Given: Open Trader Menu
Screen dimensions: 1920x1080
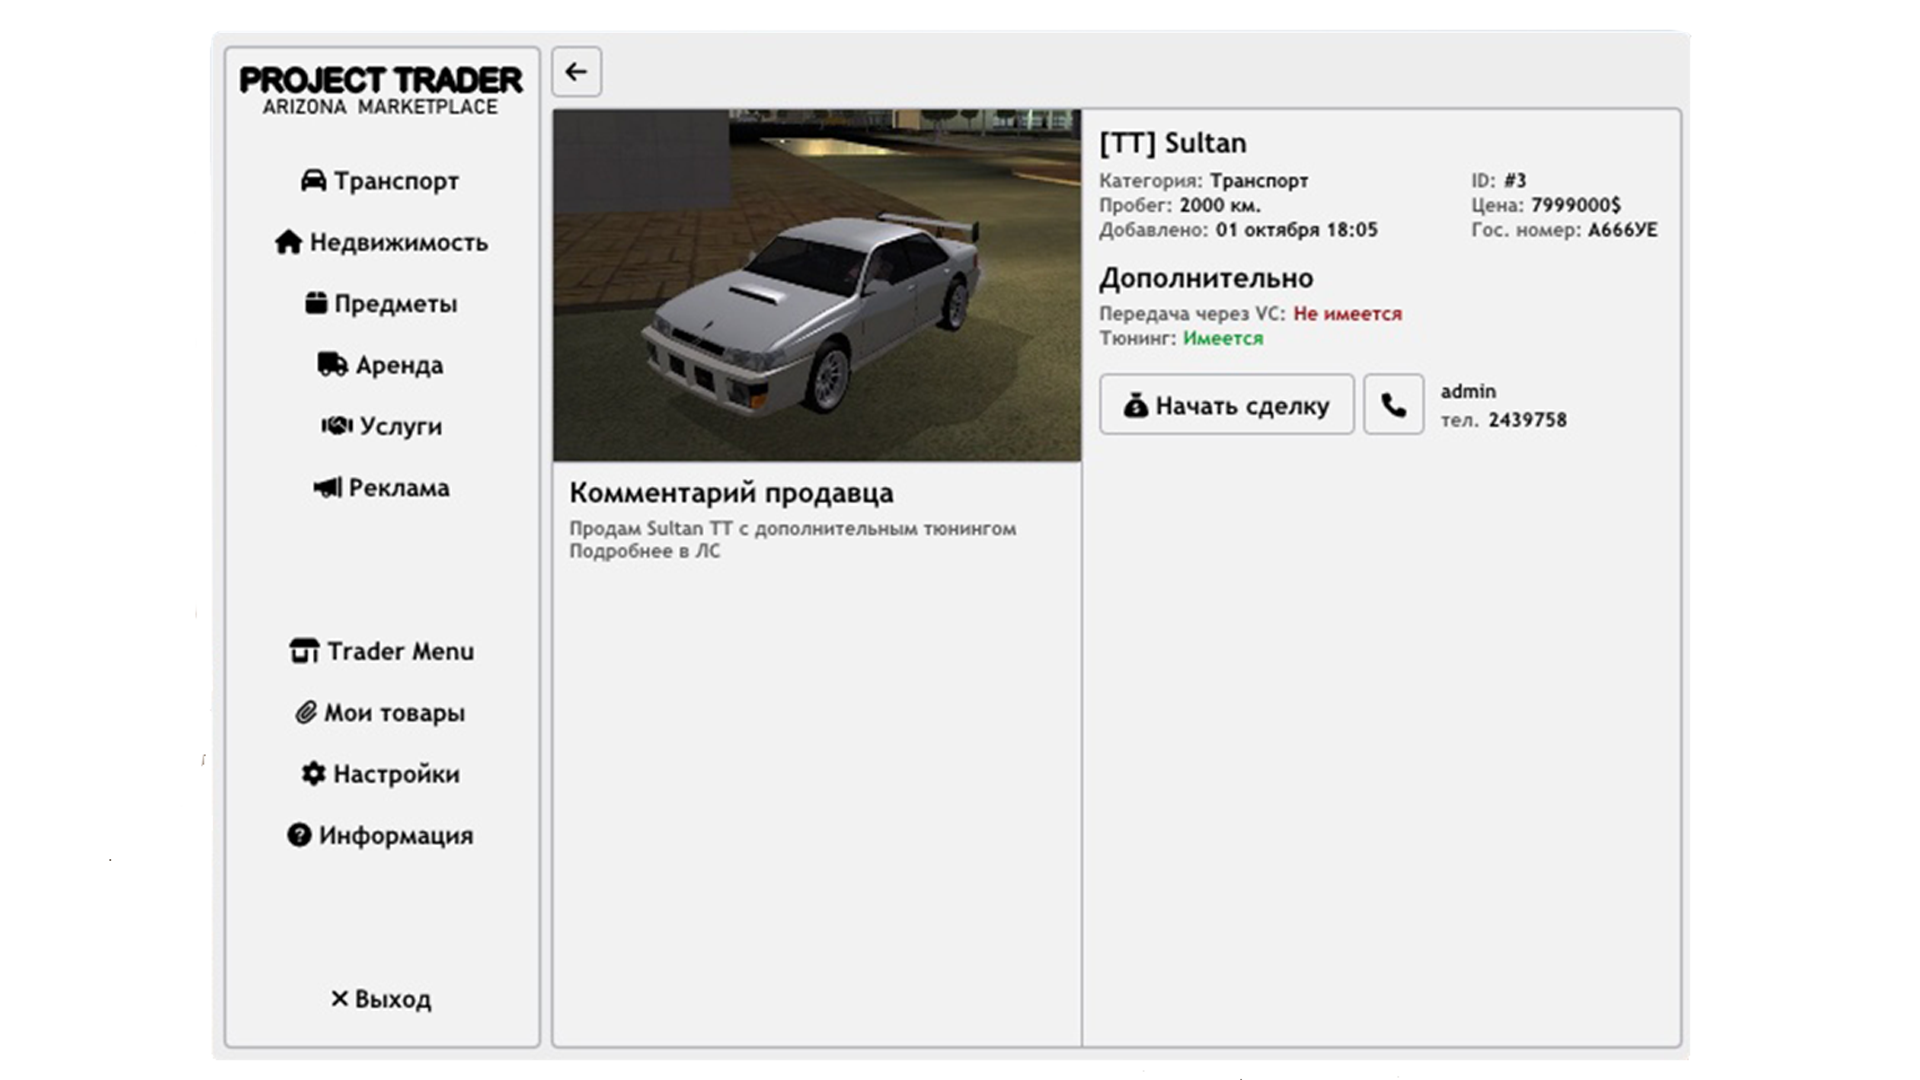Looking at the screenshot, I should (381, 651).
